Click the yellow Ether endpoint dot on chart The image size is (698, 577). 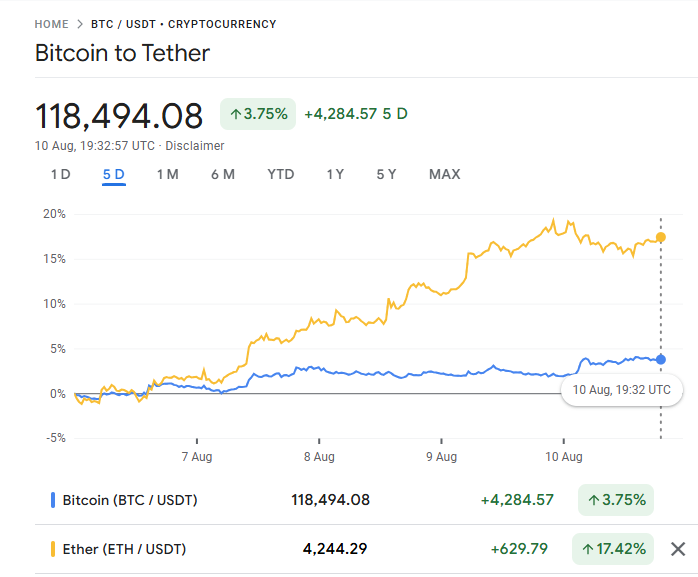pyautogui.click(x=660, y=237)
